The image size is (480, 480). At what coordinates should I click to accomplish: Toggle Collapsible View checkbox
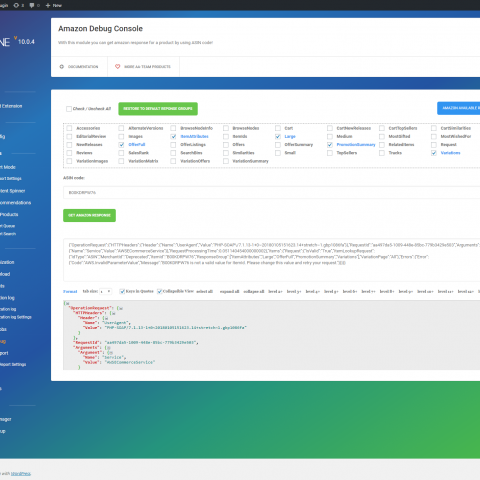(159, 291)
